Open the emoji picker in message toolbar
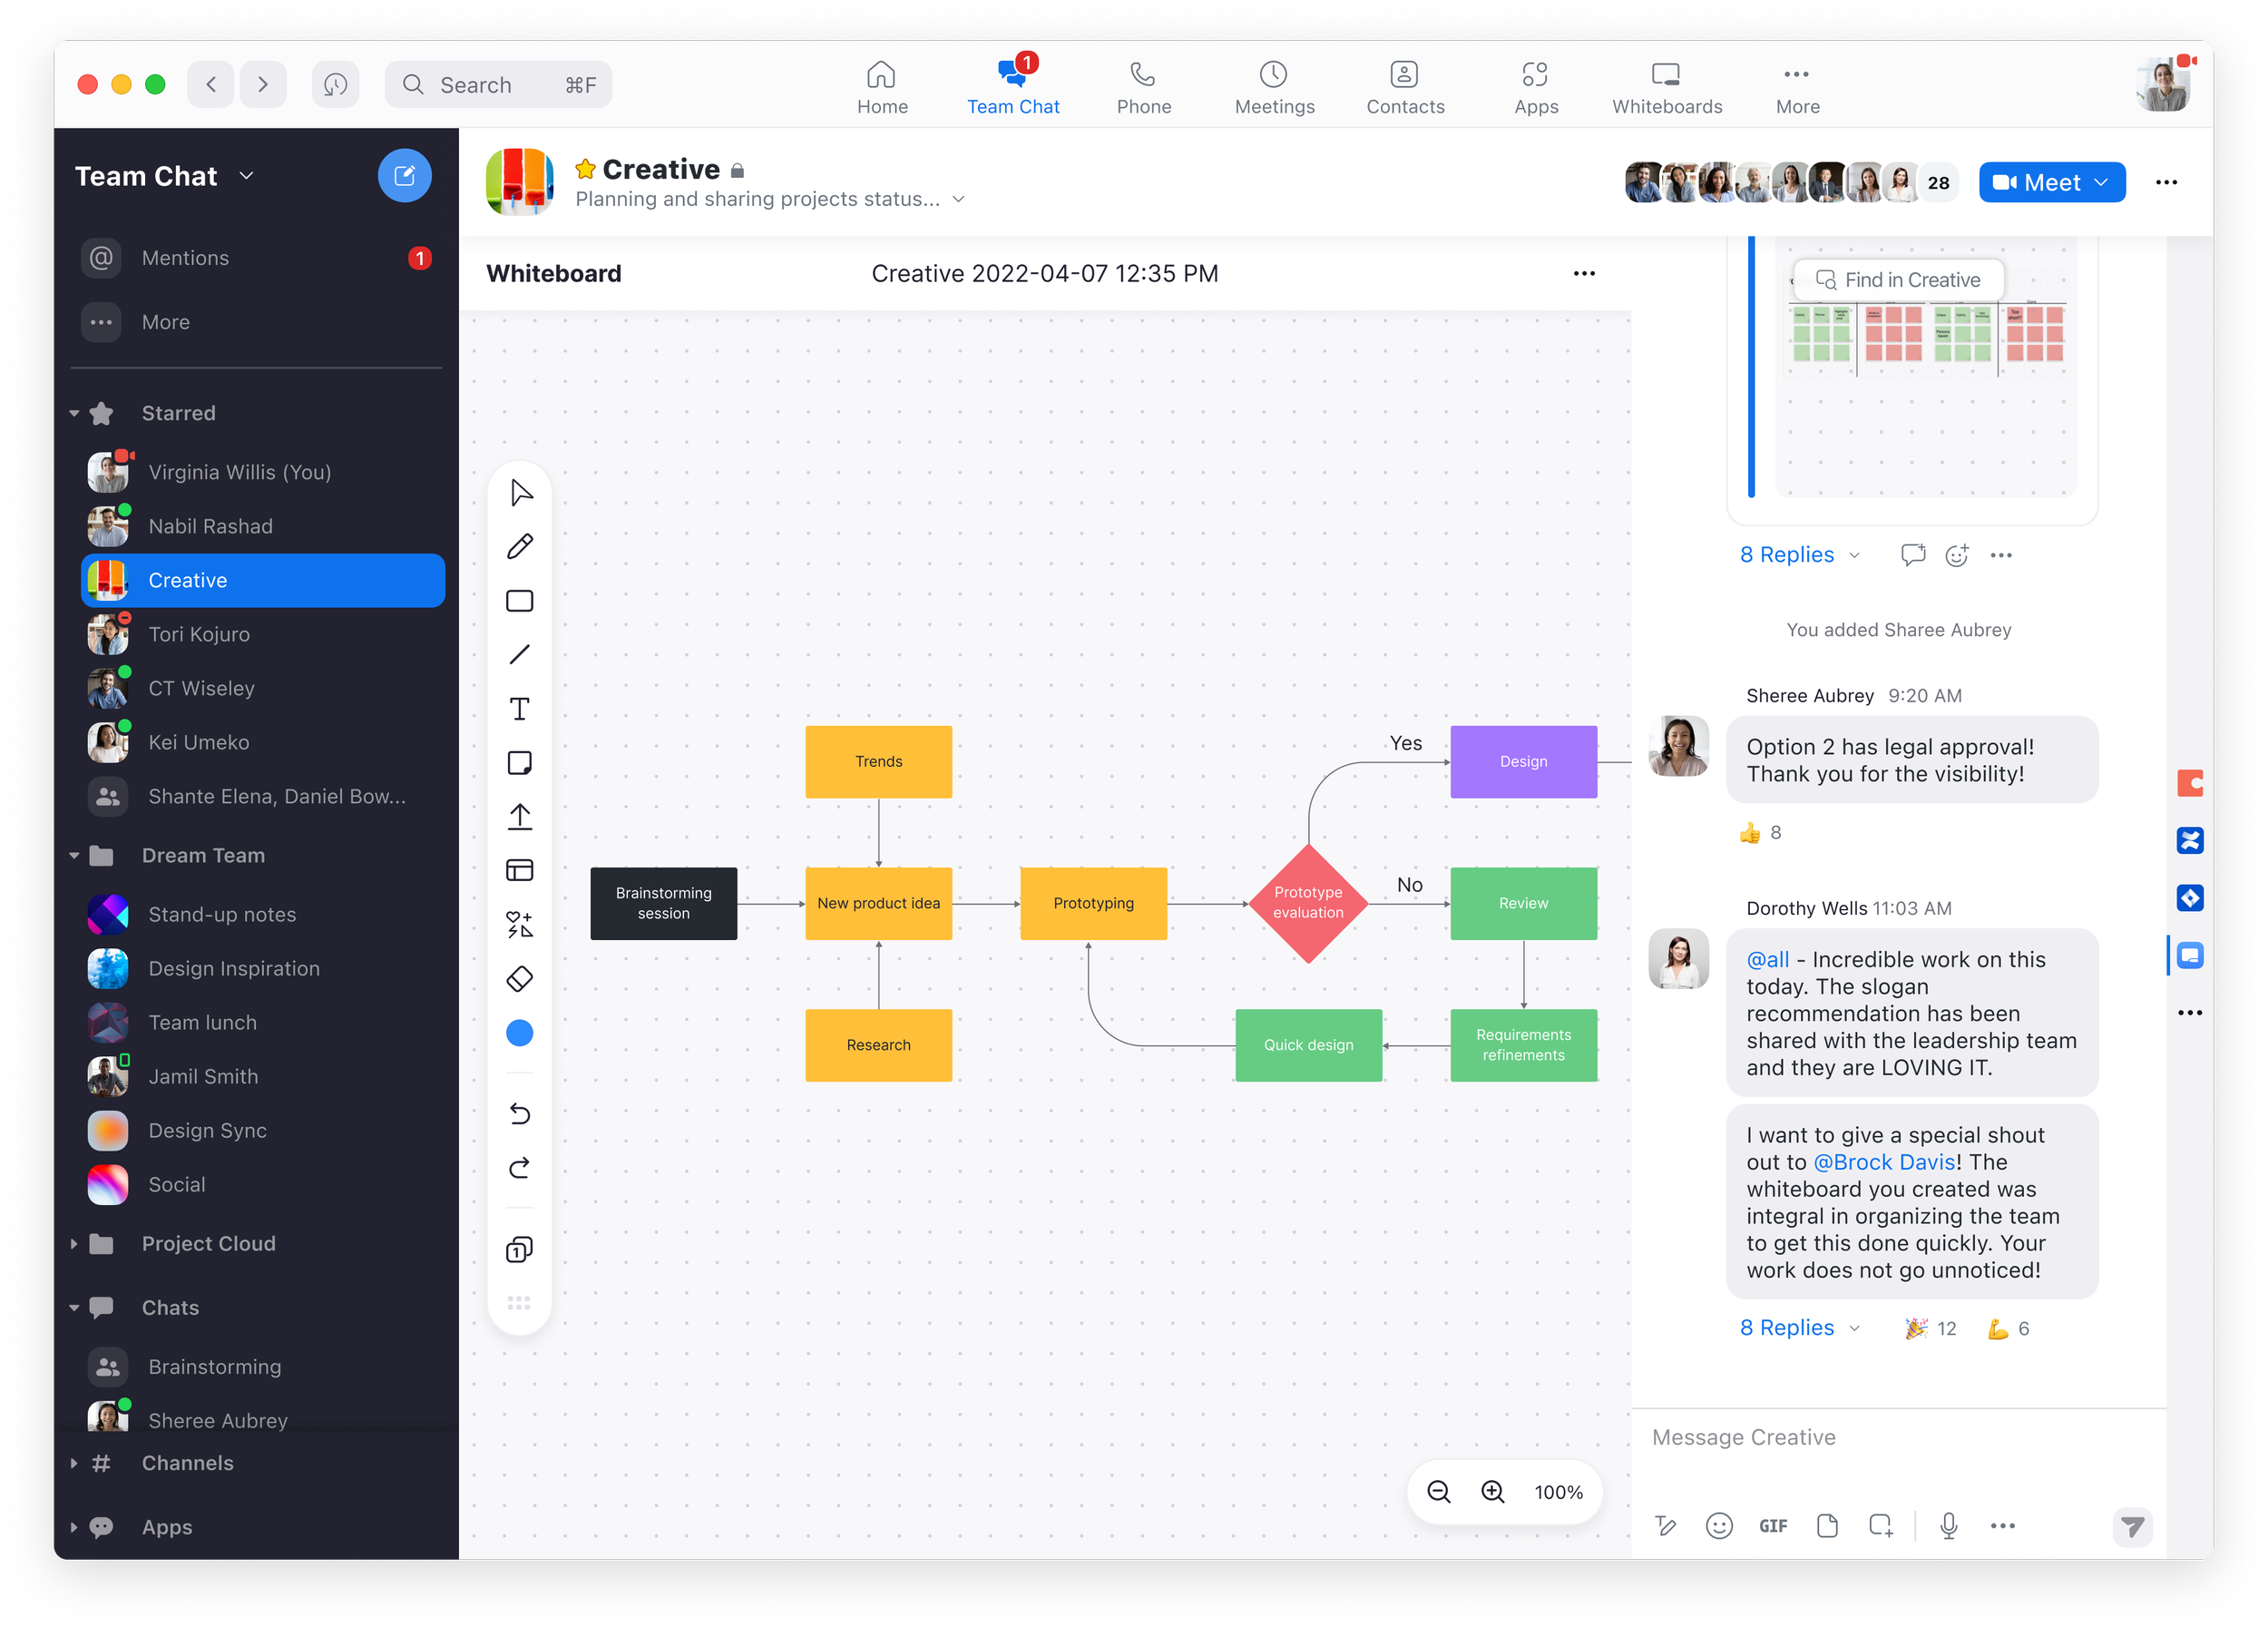The width and height of the screenshot is (2268, 1627). tap(1718, 1525)
